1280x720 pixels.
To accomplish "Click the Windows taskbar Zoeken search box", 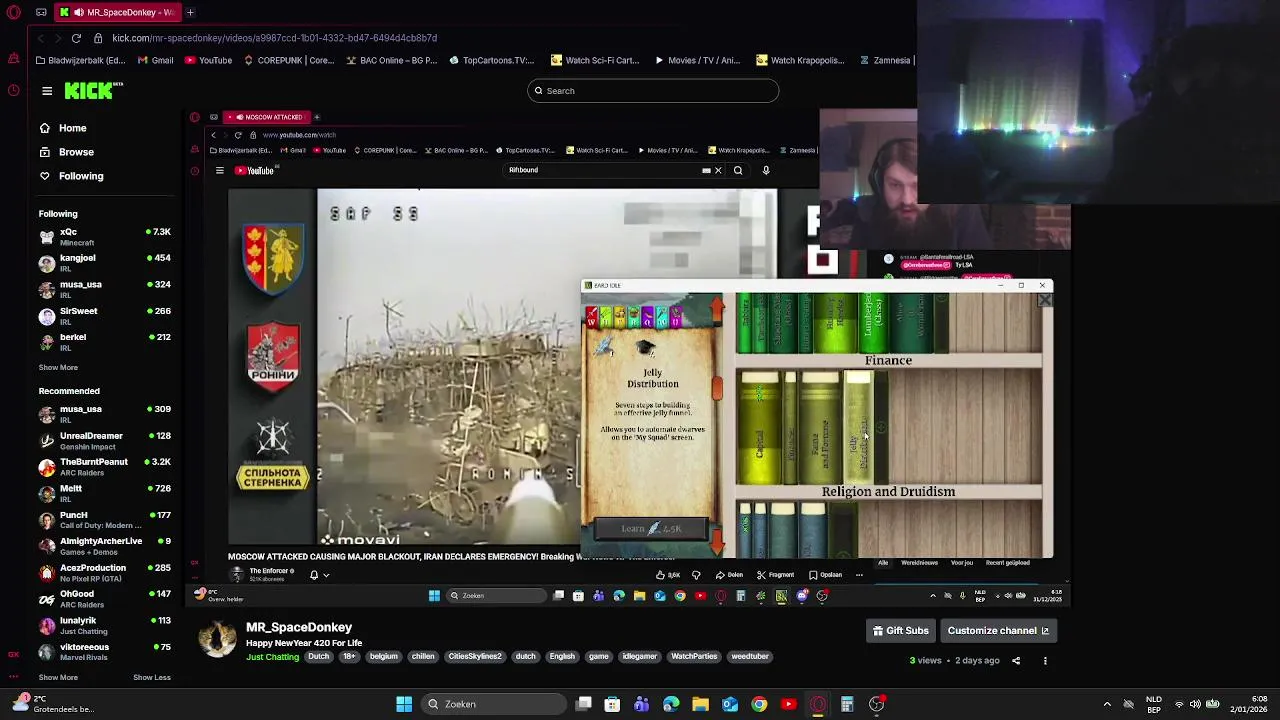I will [492, 704].
